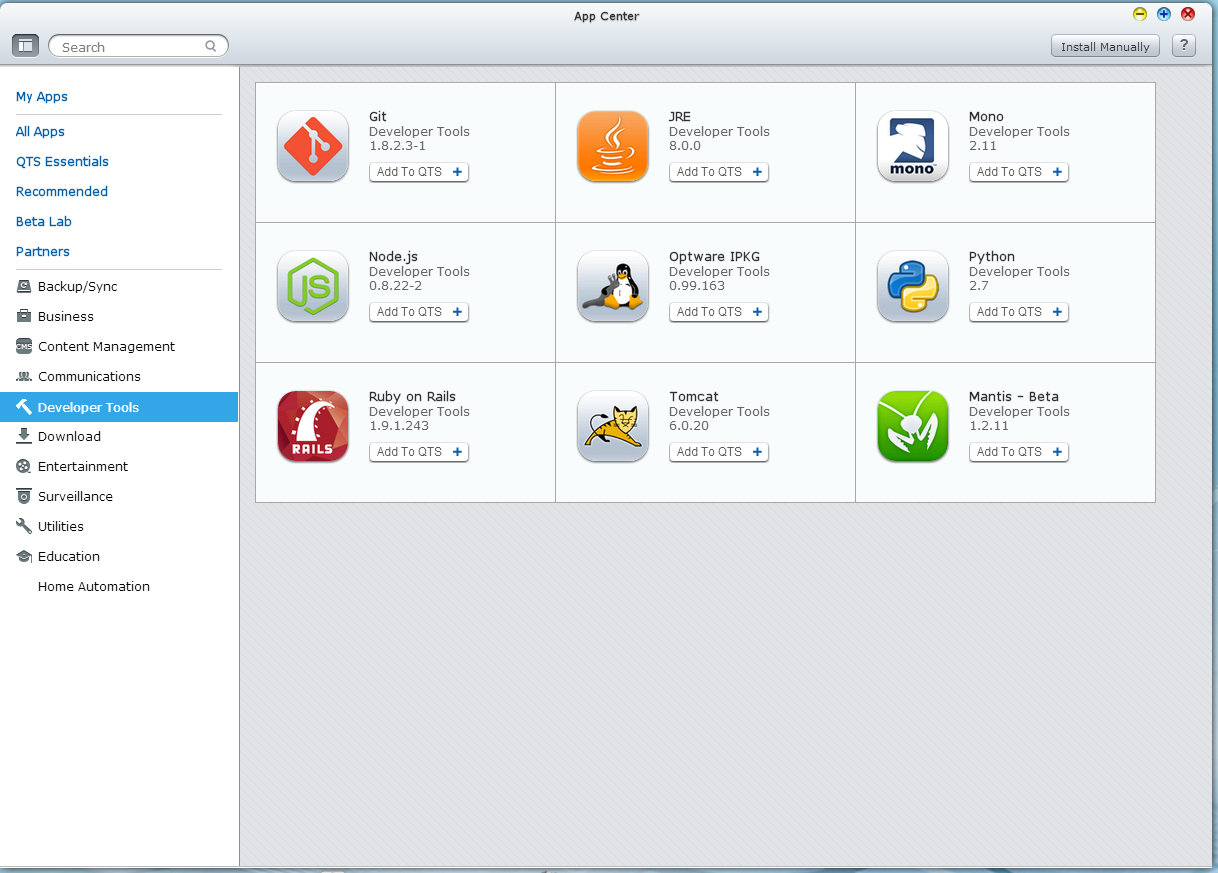Select Home Automation category

[94, 586]
